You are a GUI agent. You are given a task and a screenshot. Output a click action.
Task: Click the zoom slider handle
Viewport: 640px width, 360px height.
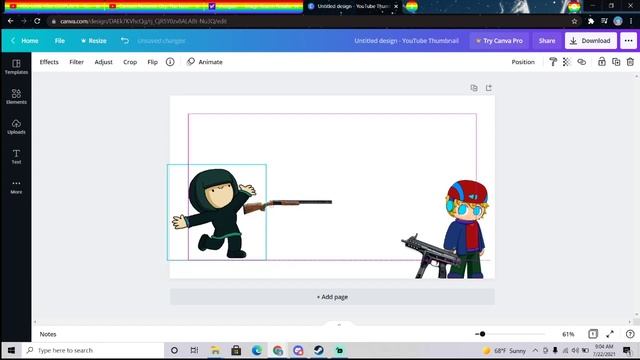482,334
